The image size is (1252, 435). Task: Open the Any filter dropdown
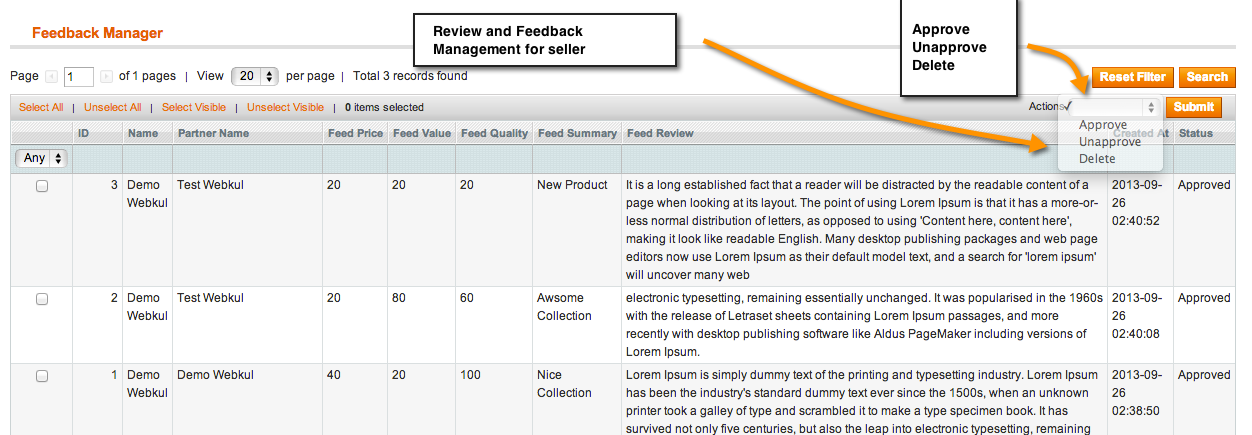tap(41, 158)
